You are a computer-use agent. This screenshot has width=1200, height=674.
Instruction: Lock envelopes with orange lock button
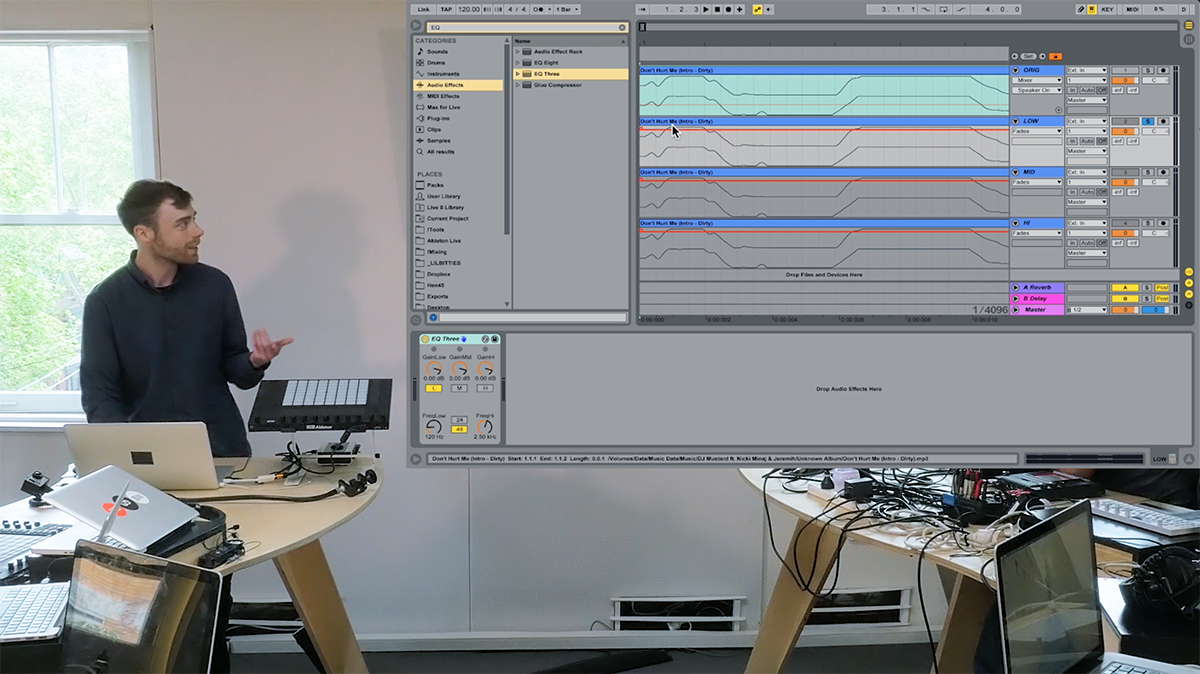[x=1055, y=57]
